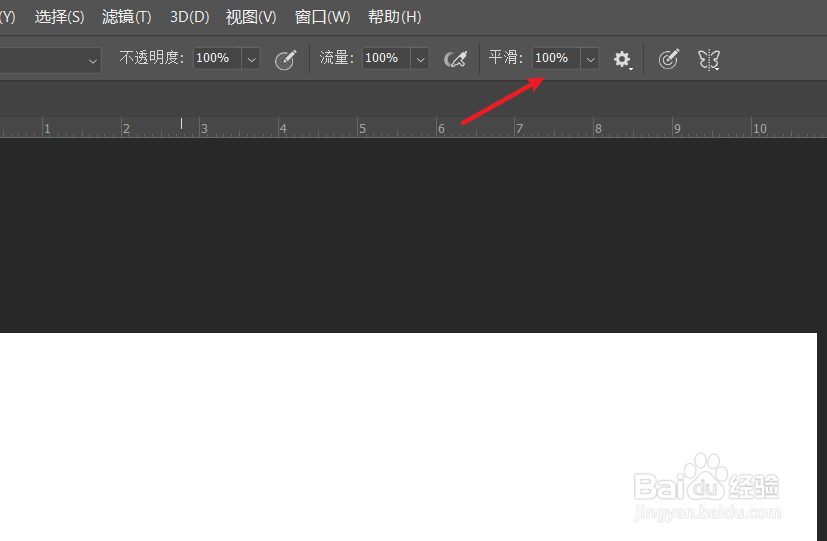Click the 平滑 percentage field

(x=556, y=58)
